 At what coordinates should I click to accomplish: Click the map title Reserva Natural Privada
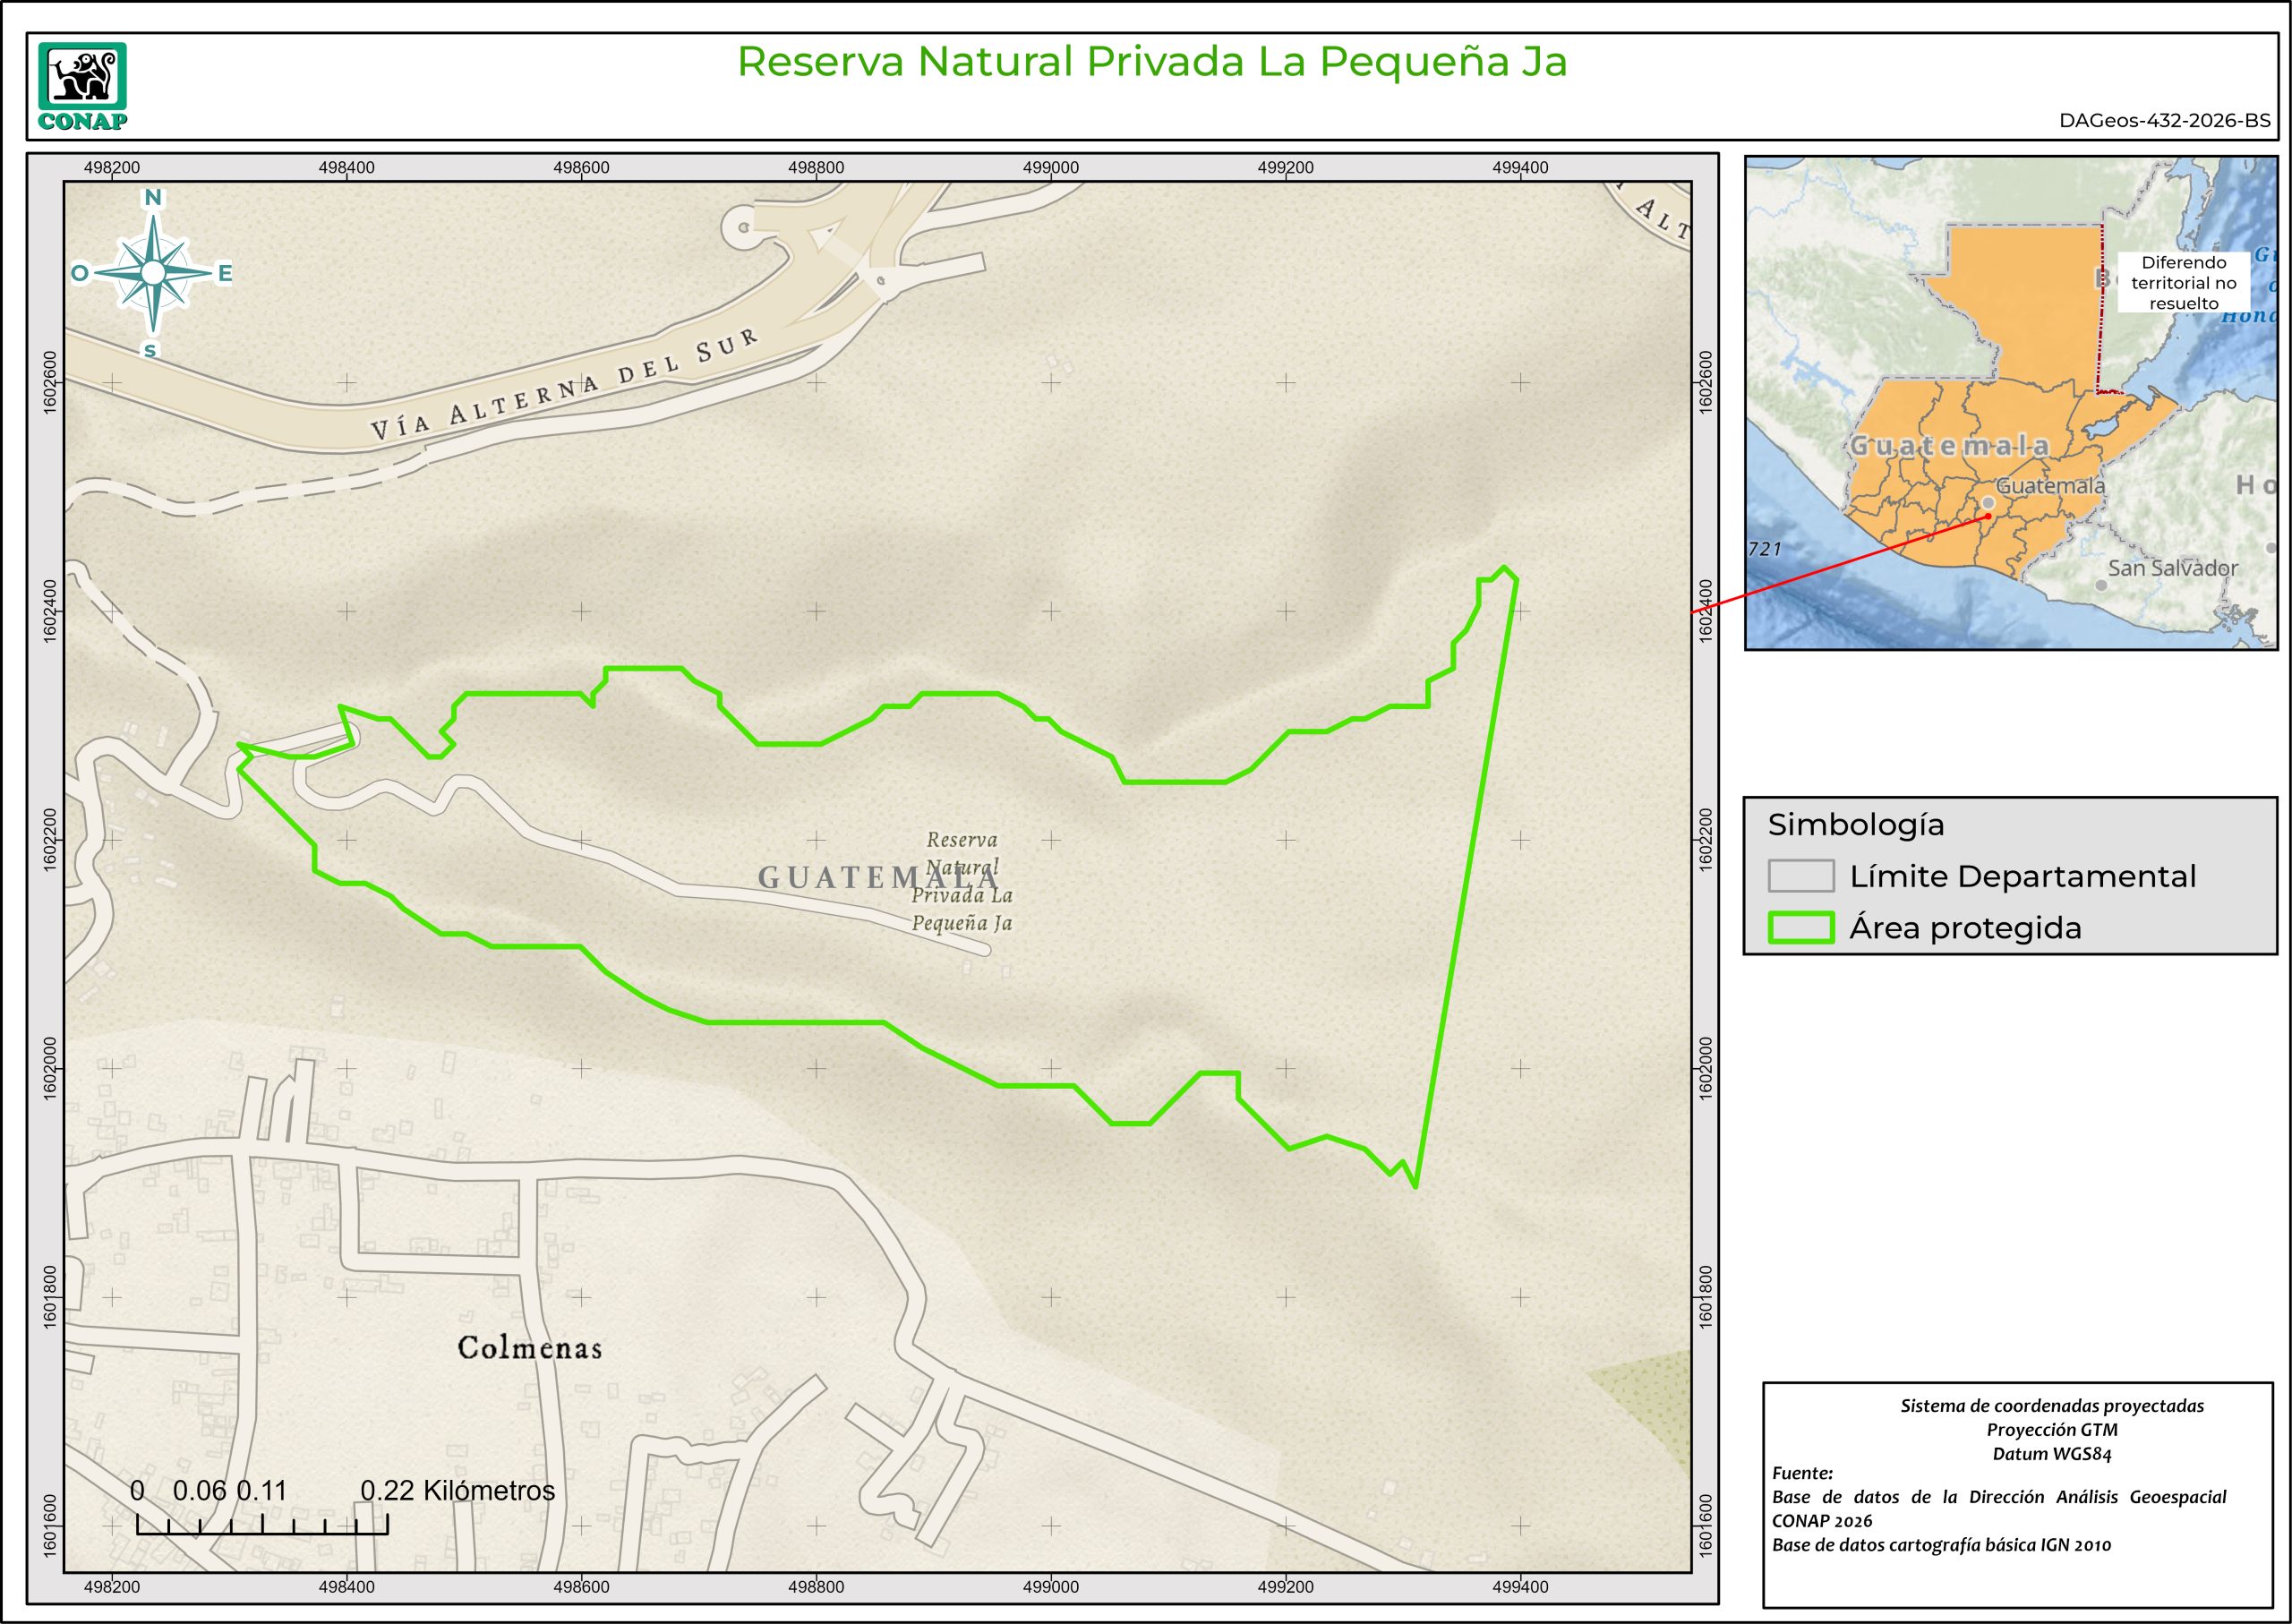[1151, 62]
